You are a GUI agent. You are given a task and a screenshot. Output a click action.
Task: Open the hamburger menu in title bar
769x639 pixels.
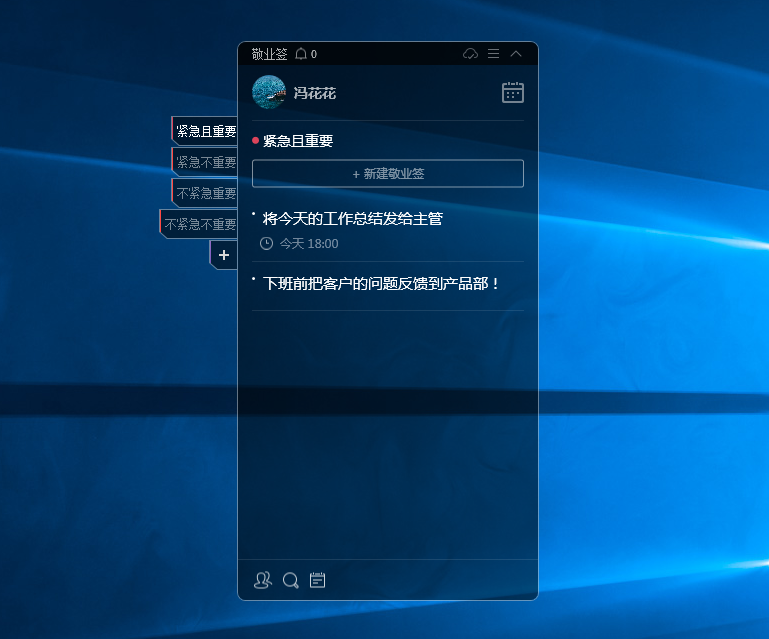pos(493,54)
